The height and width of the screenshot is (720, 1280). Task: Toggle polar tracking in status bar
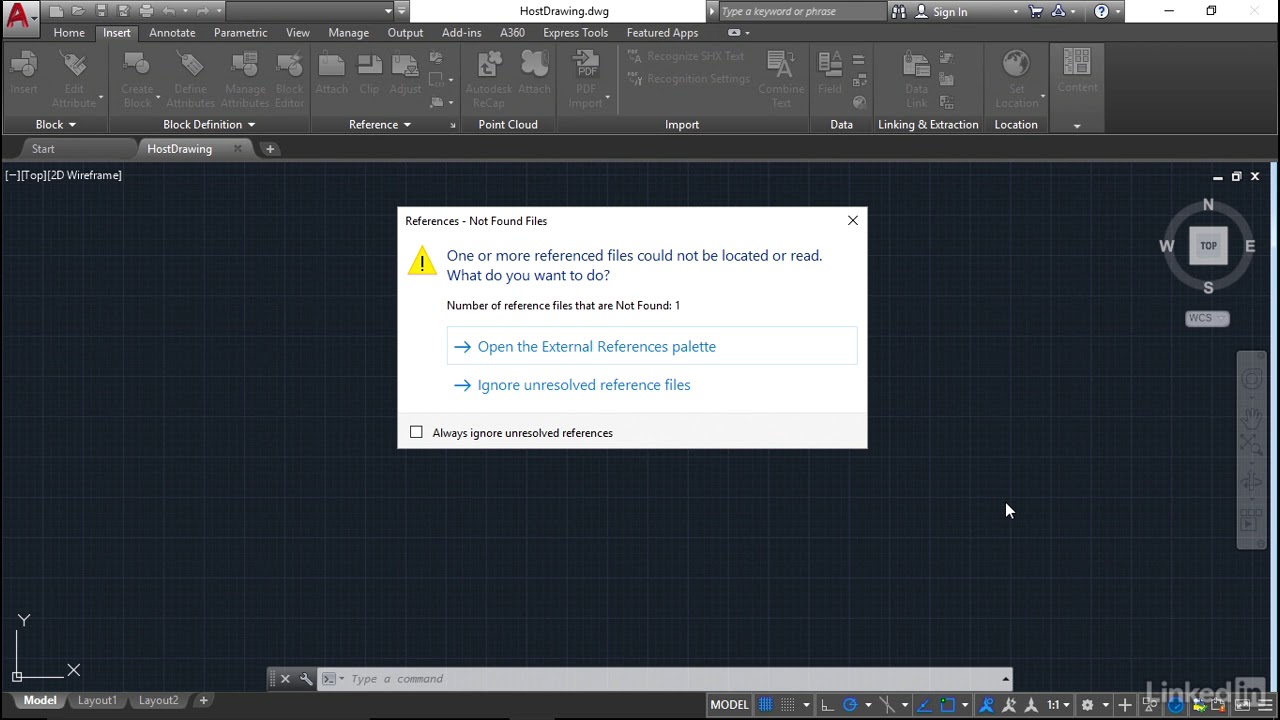(849, 705)
